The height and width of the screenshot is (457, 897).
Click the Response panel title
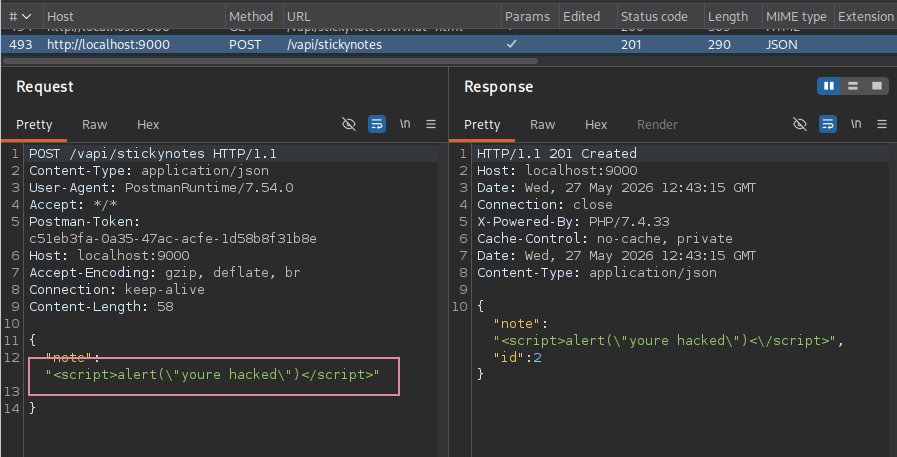[498, 86]
